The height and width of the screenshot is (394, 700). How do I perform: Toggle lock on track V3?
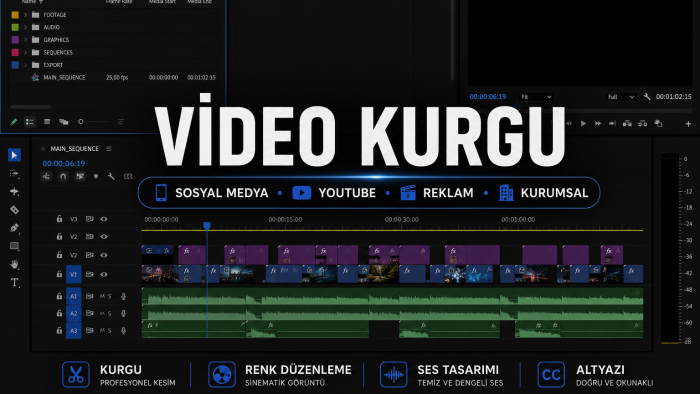click(59, 219)
